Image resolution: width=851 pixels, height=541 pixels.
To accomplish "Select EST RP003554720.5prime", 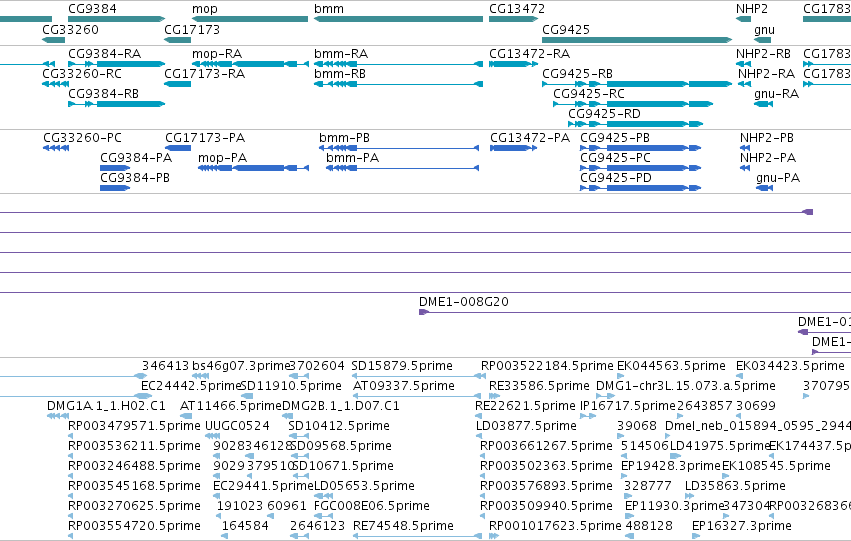I will (71, 536).
